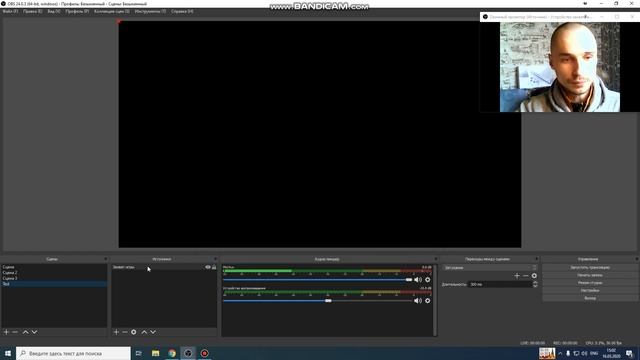The image size is (640, 360).
Task: Mute the Mic/Aux audio track speaker
Action: (418, 280)
